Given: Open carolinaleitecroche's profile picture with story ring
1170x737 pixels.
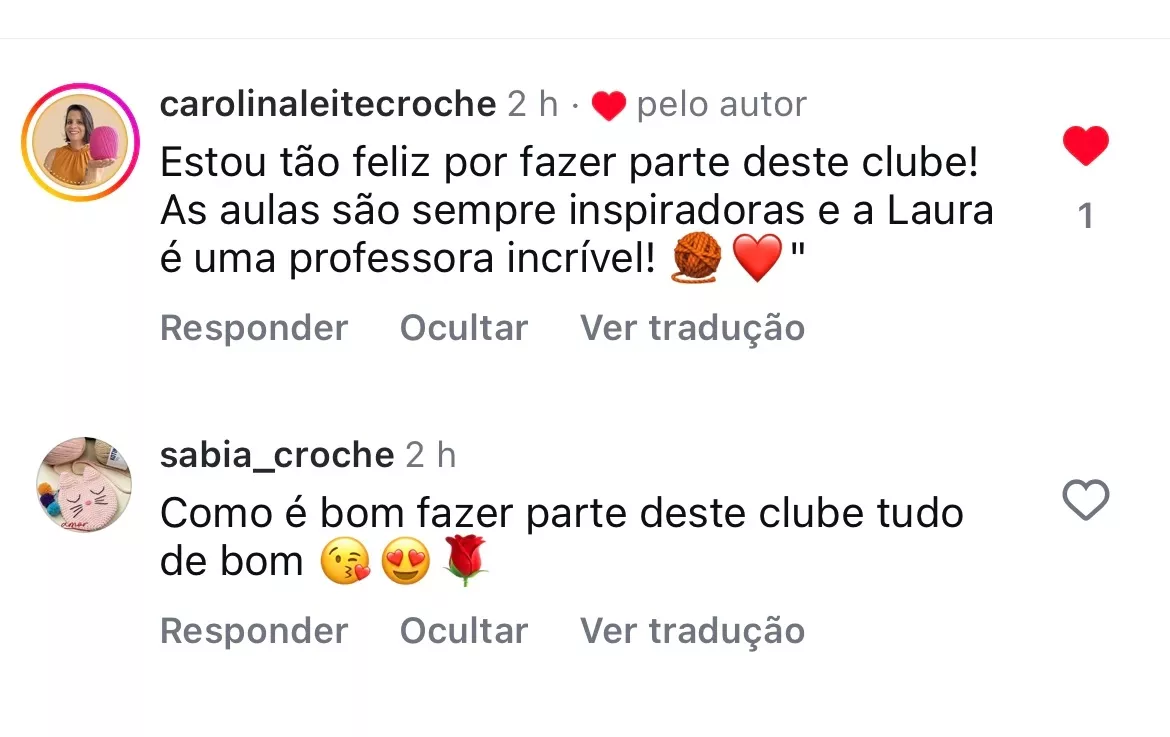Looking at the screenshot, I should click(81, 142).
